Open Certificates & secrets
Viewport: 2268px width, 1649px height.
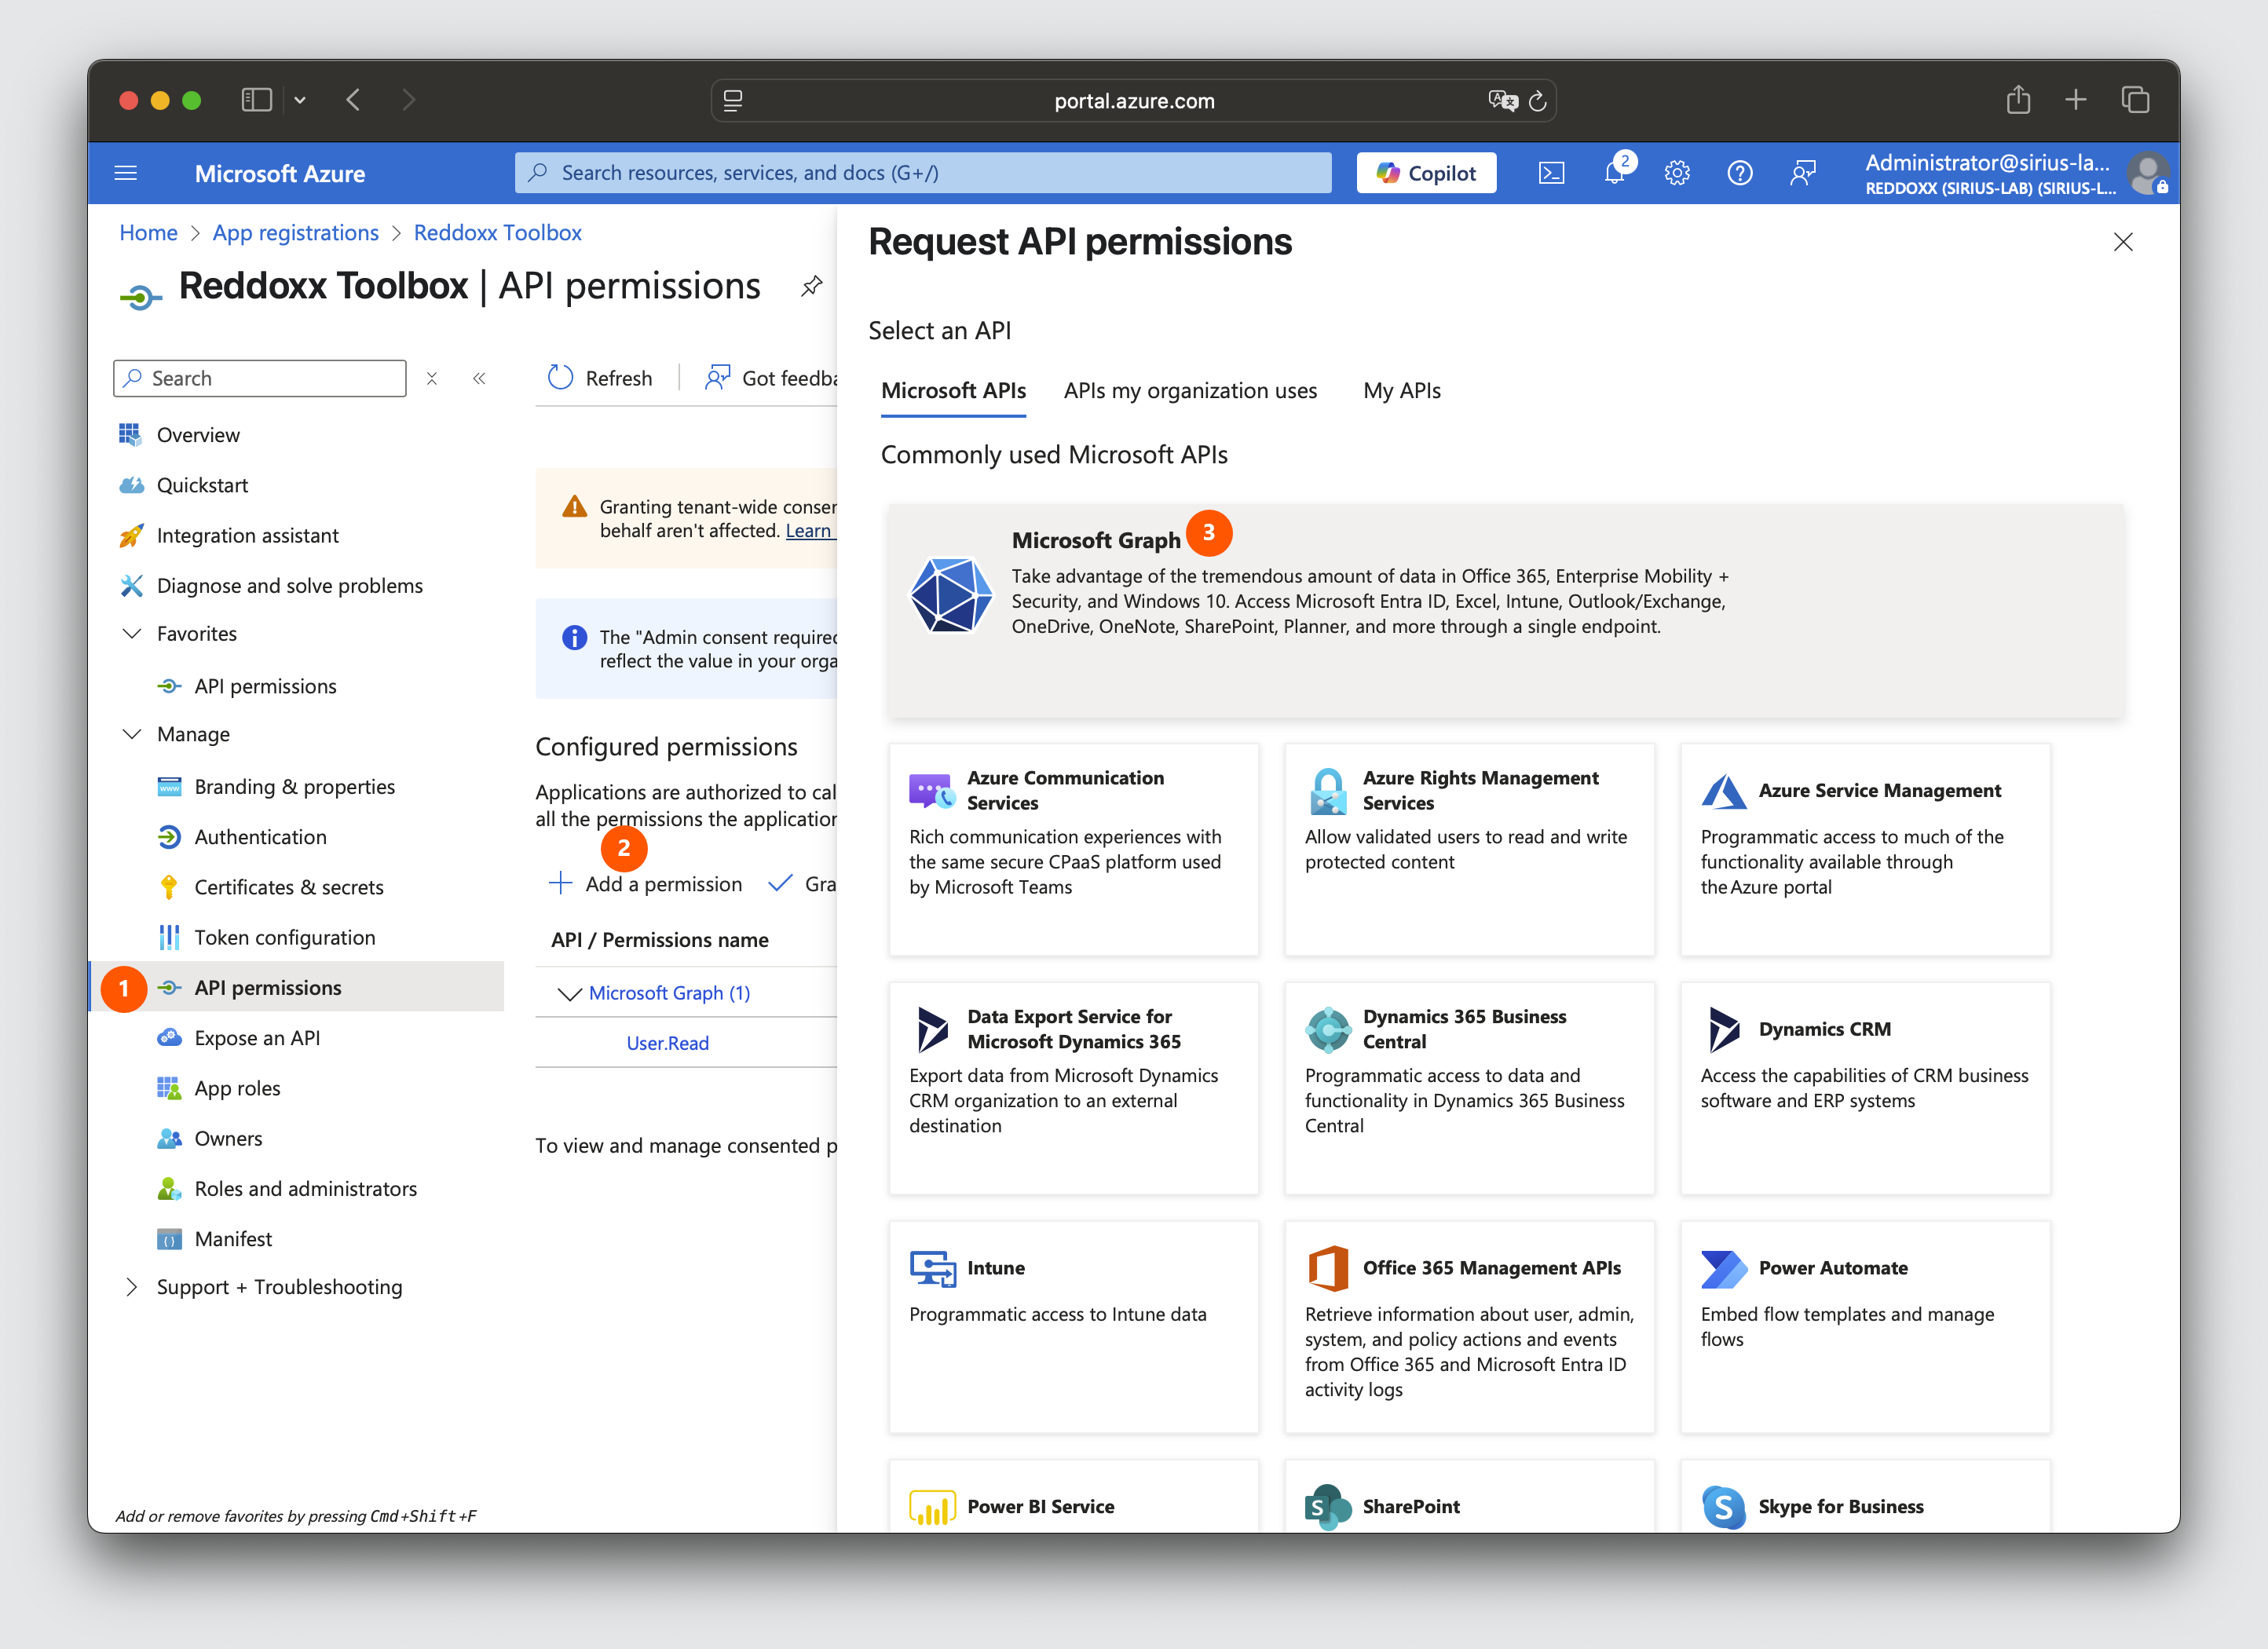pos(288,887)
